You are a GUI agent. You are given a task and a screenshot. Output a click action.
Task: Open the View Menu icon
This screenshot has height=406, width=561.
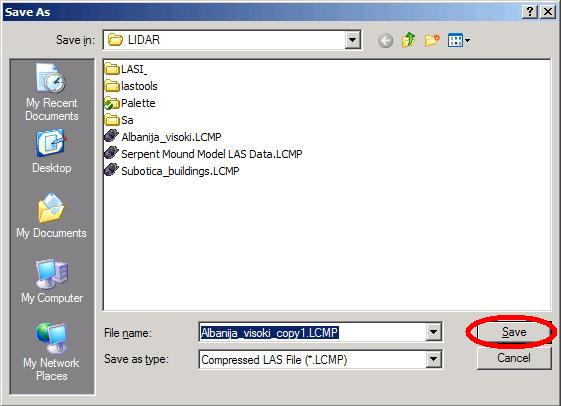pos(459,40)
